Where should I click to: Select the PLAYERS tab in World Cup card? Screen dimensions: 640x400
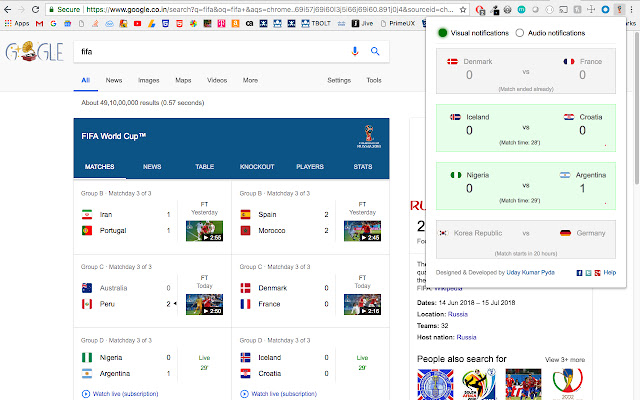pyautogui.click(x=310, y=167)
